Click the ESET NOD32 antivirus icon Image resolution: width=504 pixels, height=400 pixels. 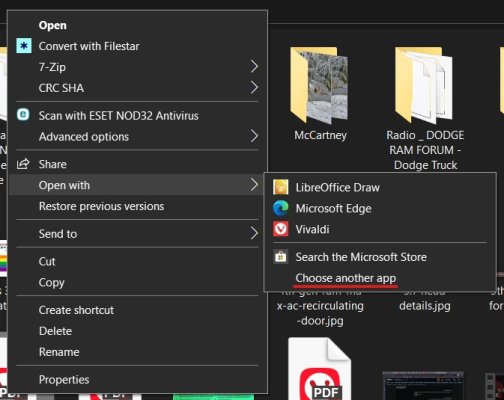[x=23, y=115]
